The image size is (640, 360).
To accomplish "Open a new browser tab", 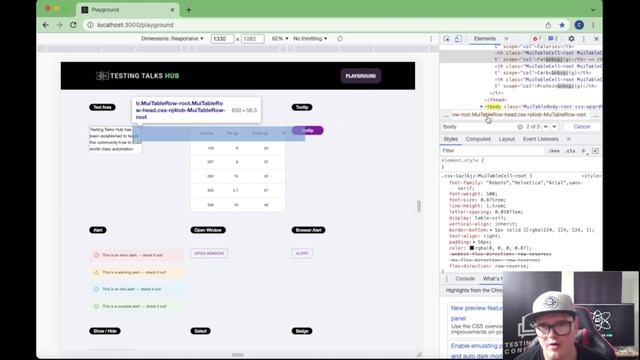I will pyautogui.click(x=189, y=10).
